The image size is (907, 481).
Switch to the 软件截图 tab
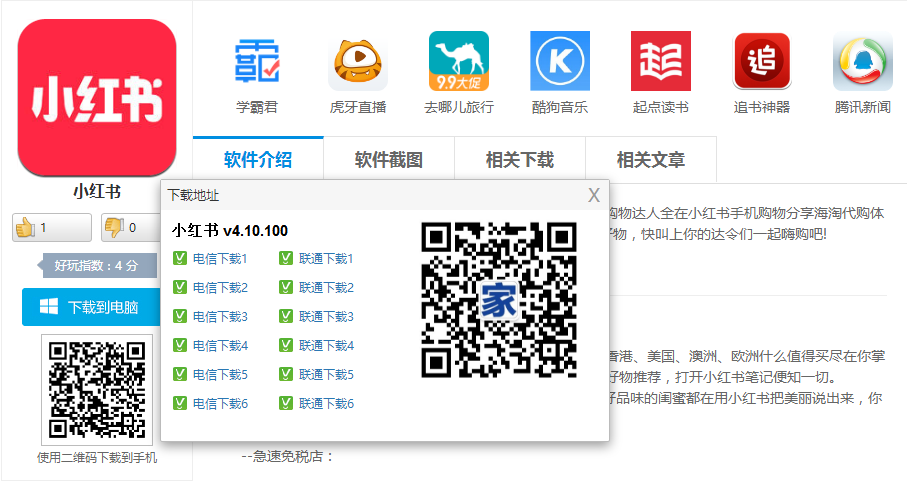click(389, 160)
